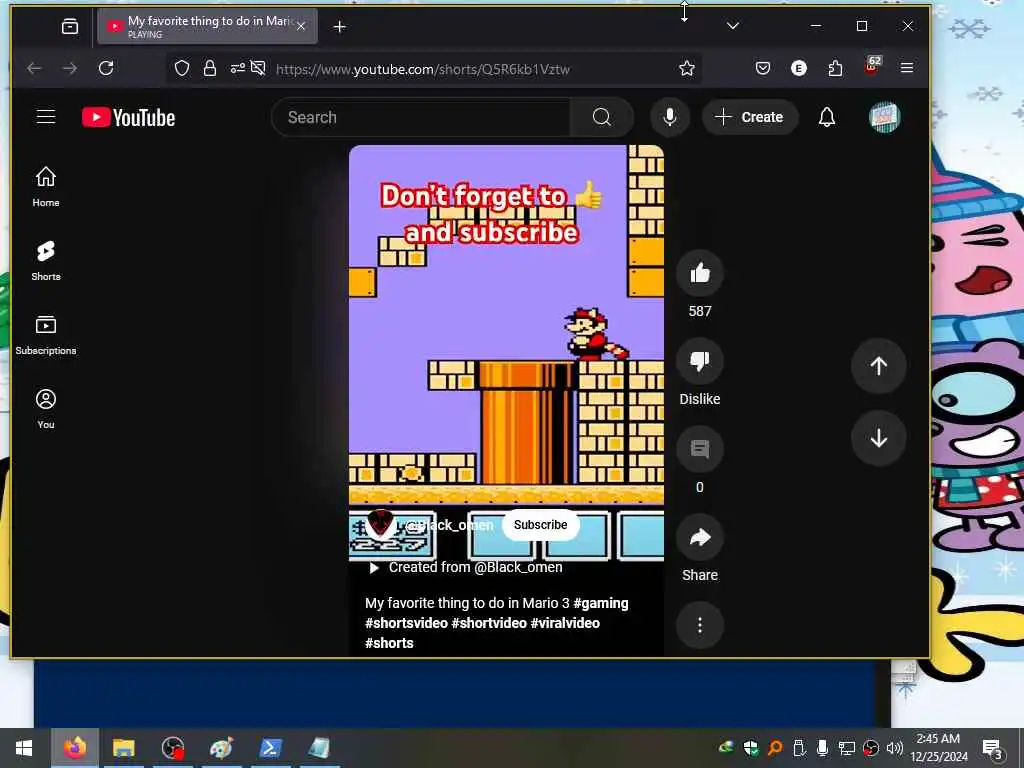Open the site permissions icon in address bar
The image size is (1024, 768).
pyautogui.click(x=238, y=68)
